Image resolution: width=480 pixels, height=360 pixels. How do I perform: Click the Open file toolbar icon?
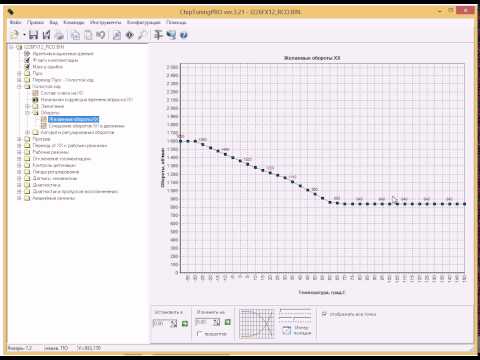[15, 35]
